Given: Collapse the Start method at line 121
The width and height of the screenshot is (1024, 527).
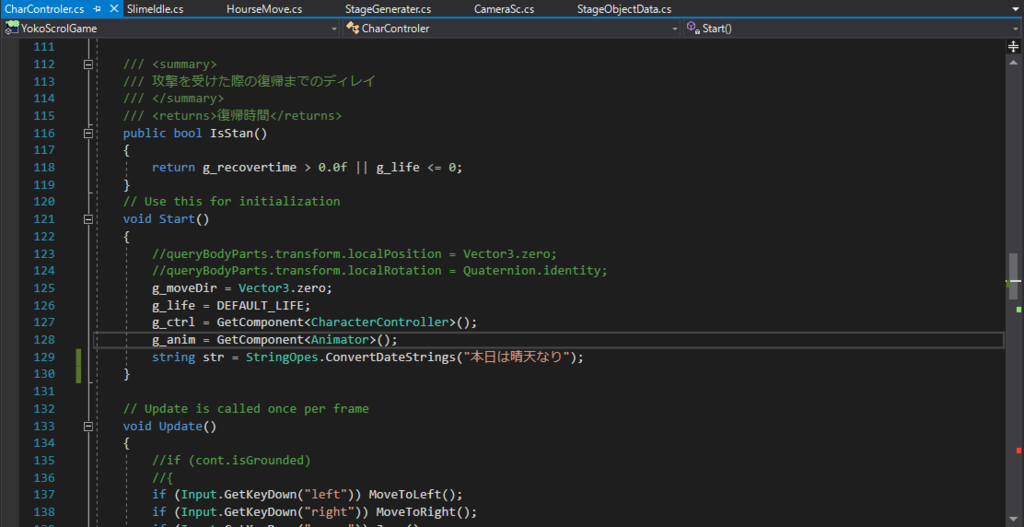Looking at the screenshot, I should [x=88, y=219].
